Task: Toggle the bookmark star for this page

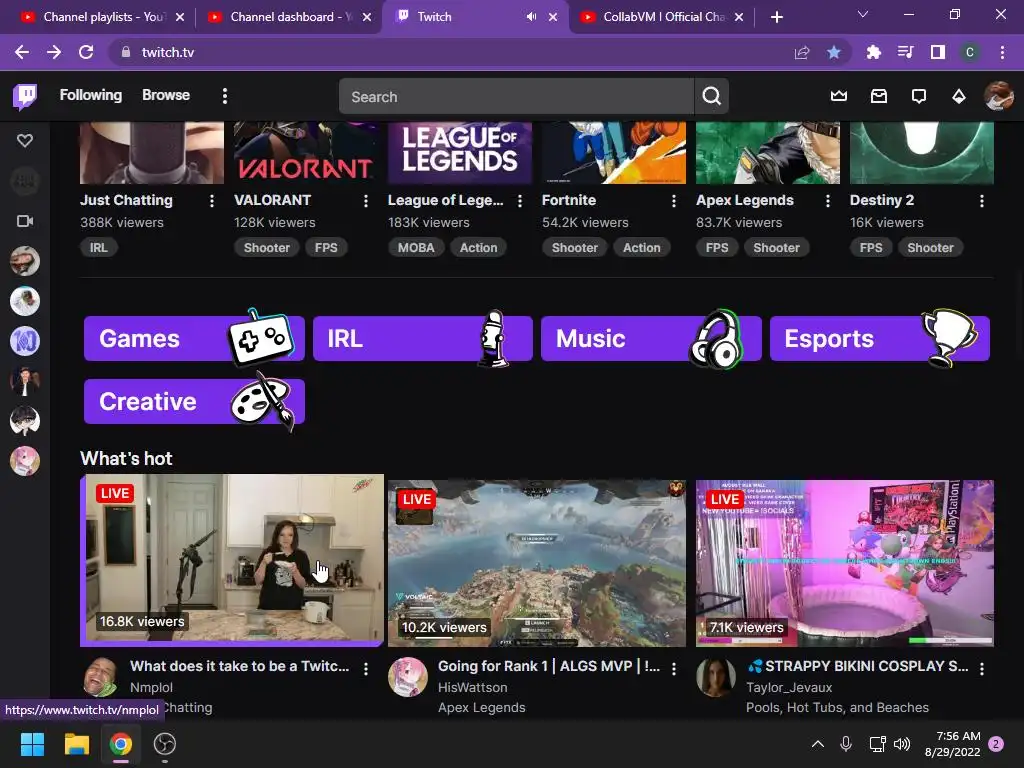Action: (833, 52)
